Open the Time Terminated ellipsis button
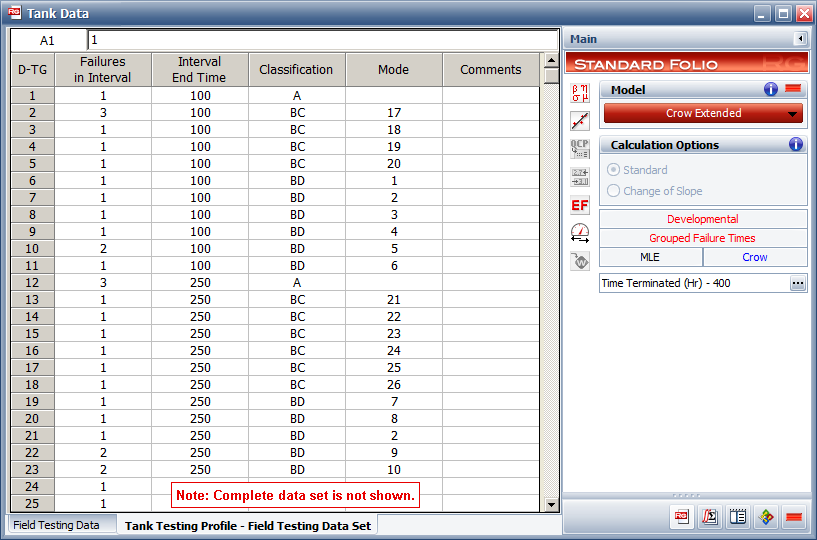The width and height of the screenshot is (817, 540). (797, 283)
